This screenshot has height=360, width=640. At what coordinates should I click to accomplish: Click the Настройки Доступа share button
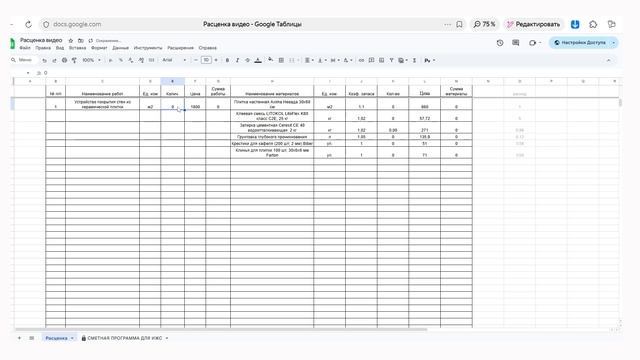click(579, 42)
